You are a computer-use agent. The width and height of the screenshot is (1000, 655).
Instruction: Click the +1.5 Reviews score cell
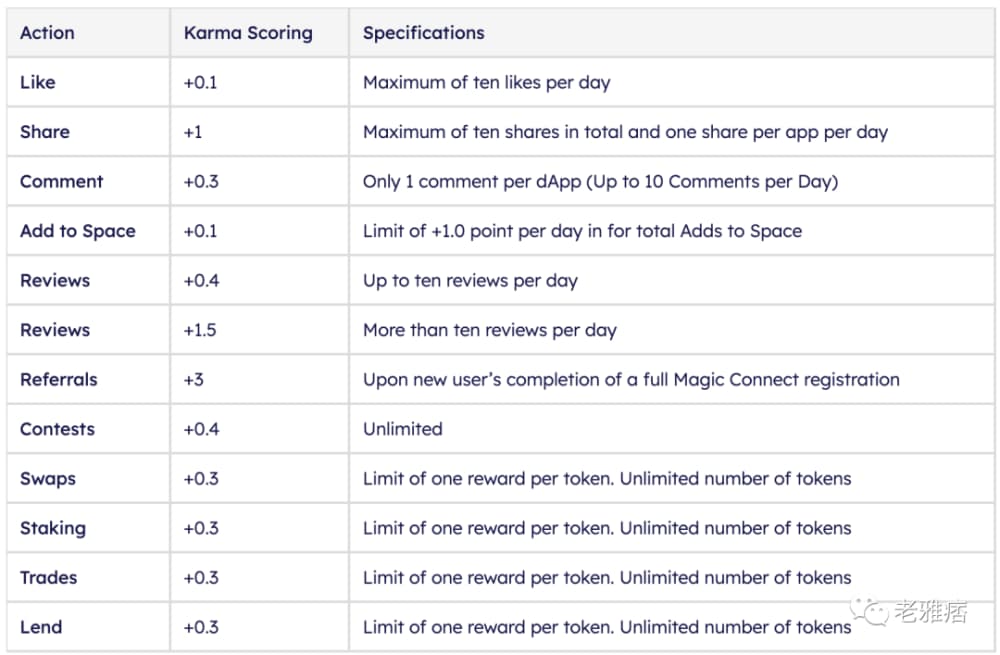pos(200,330)
